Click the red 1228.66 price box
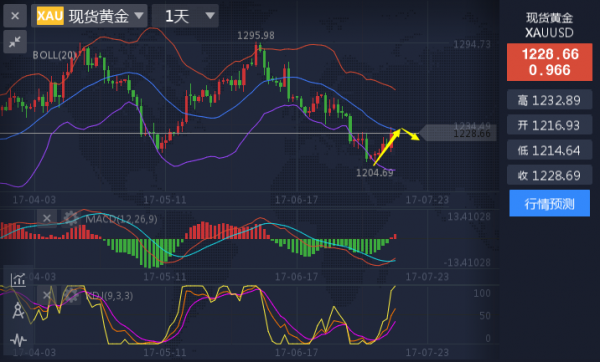The width and height of the screenshot is (601, 363). click(x=549, y=62)
